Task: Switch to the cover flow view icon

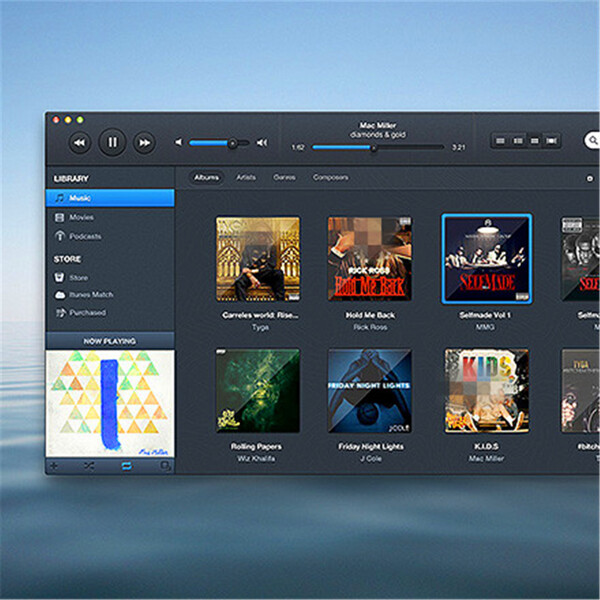Action: [551, 141]
